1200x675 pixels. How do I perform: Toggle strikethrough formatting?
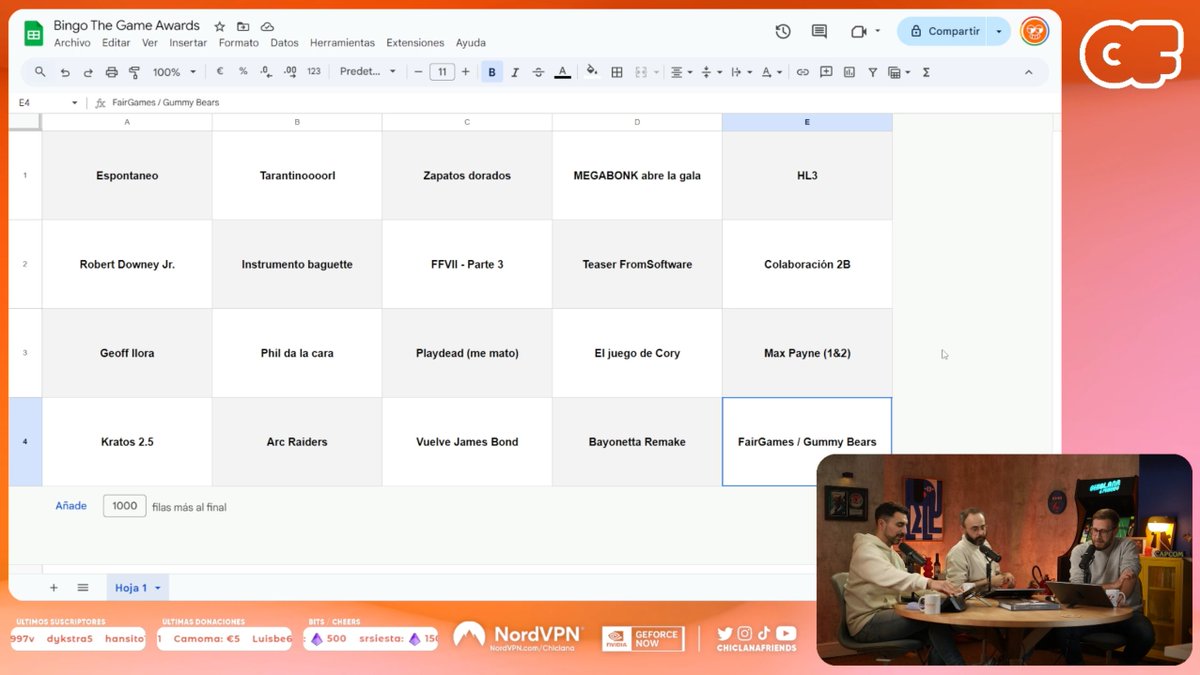pos(538,72)
